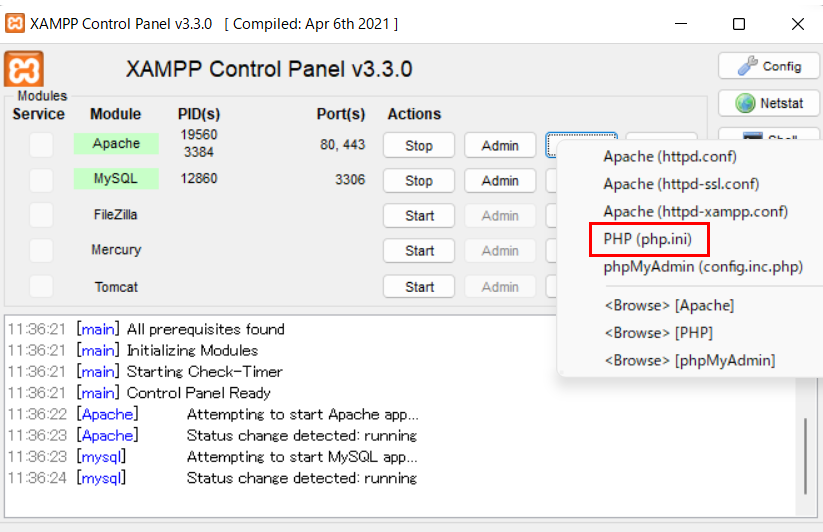
Task: Stop the MySQL module
Action: click(419, 180)
